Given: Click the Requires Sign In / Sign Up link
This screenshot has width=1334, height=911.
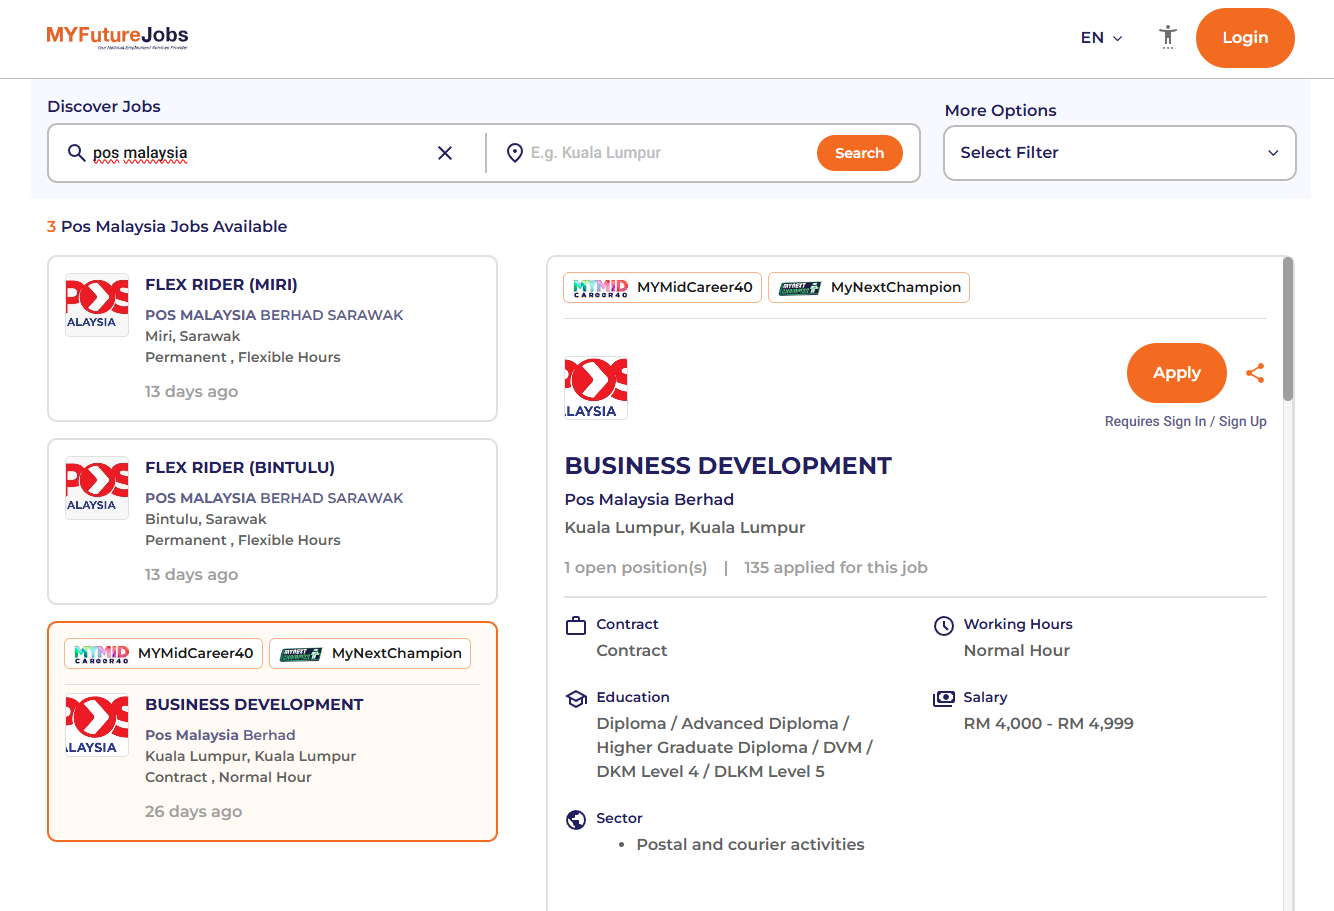Looking at the screenshot, I should [x=1186, y=421].
